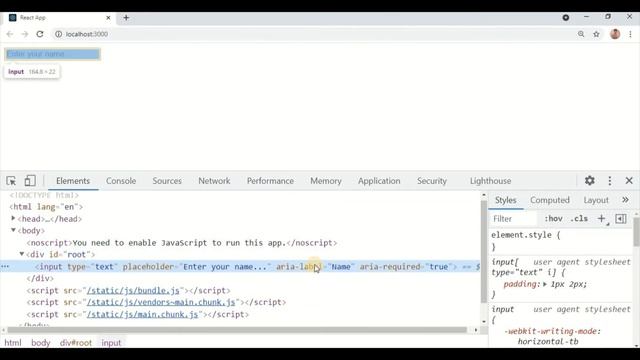
Task: Select the Computed pane tab
Action: pyautogui.click(x=550, y=200)
